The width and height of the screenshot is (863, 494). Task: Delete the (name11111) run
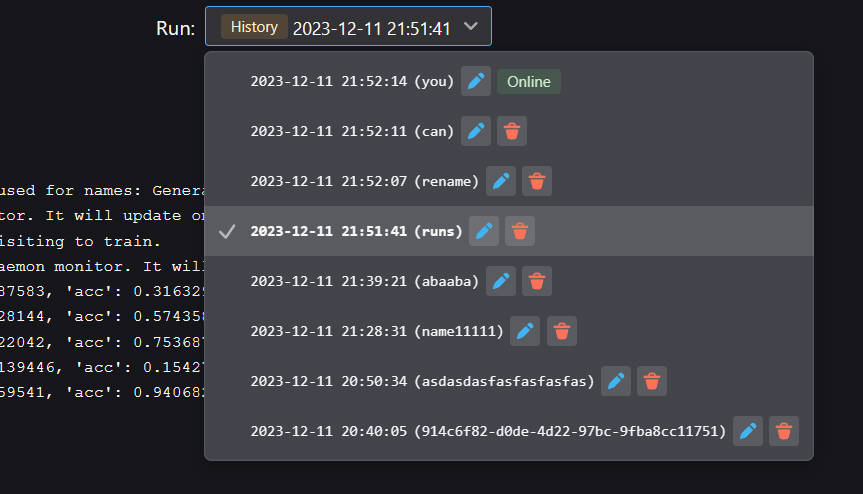pos(562,331)
